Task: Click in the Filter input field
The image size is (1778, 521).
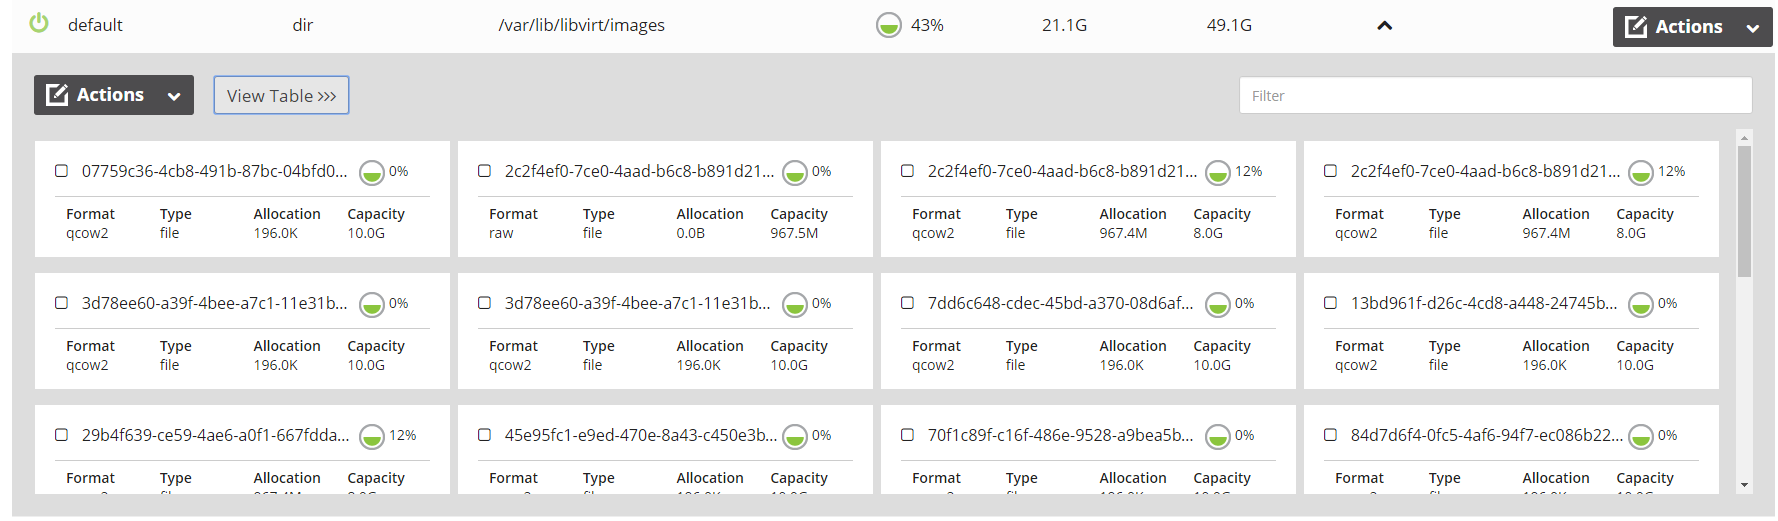Action: (1494, 96)
